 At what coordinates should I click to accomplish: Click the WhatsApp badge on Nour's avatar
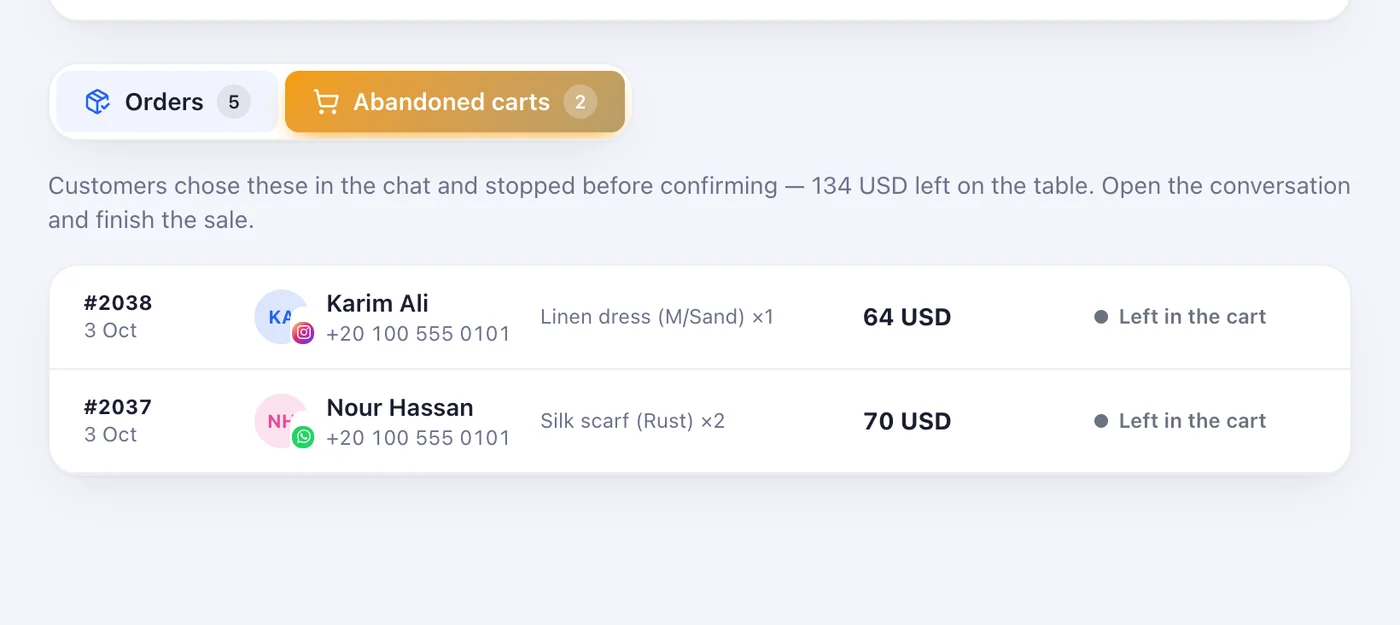click(x=303, y=437)
